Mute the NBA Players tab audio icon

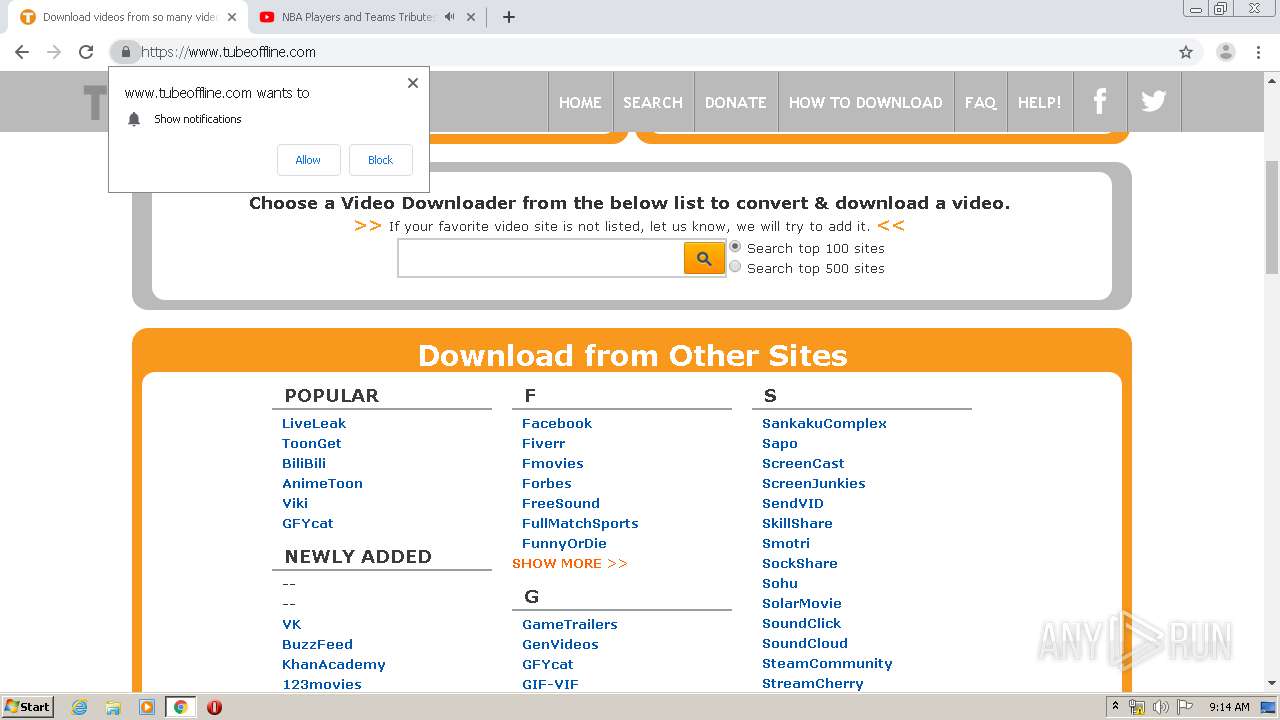point(449,17)
